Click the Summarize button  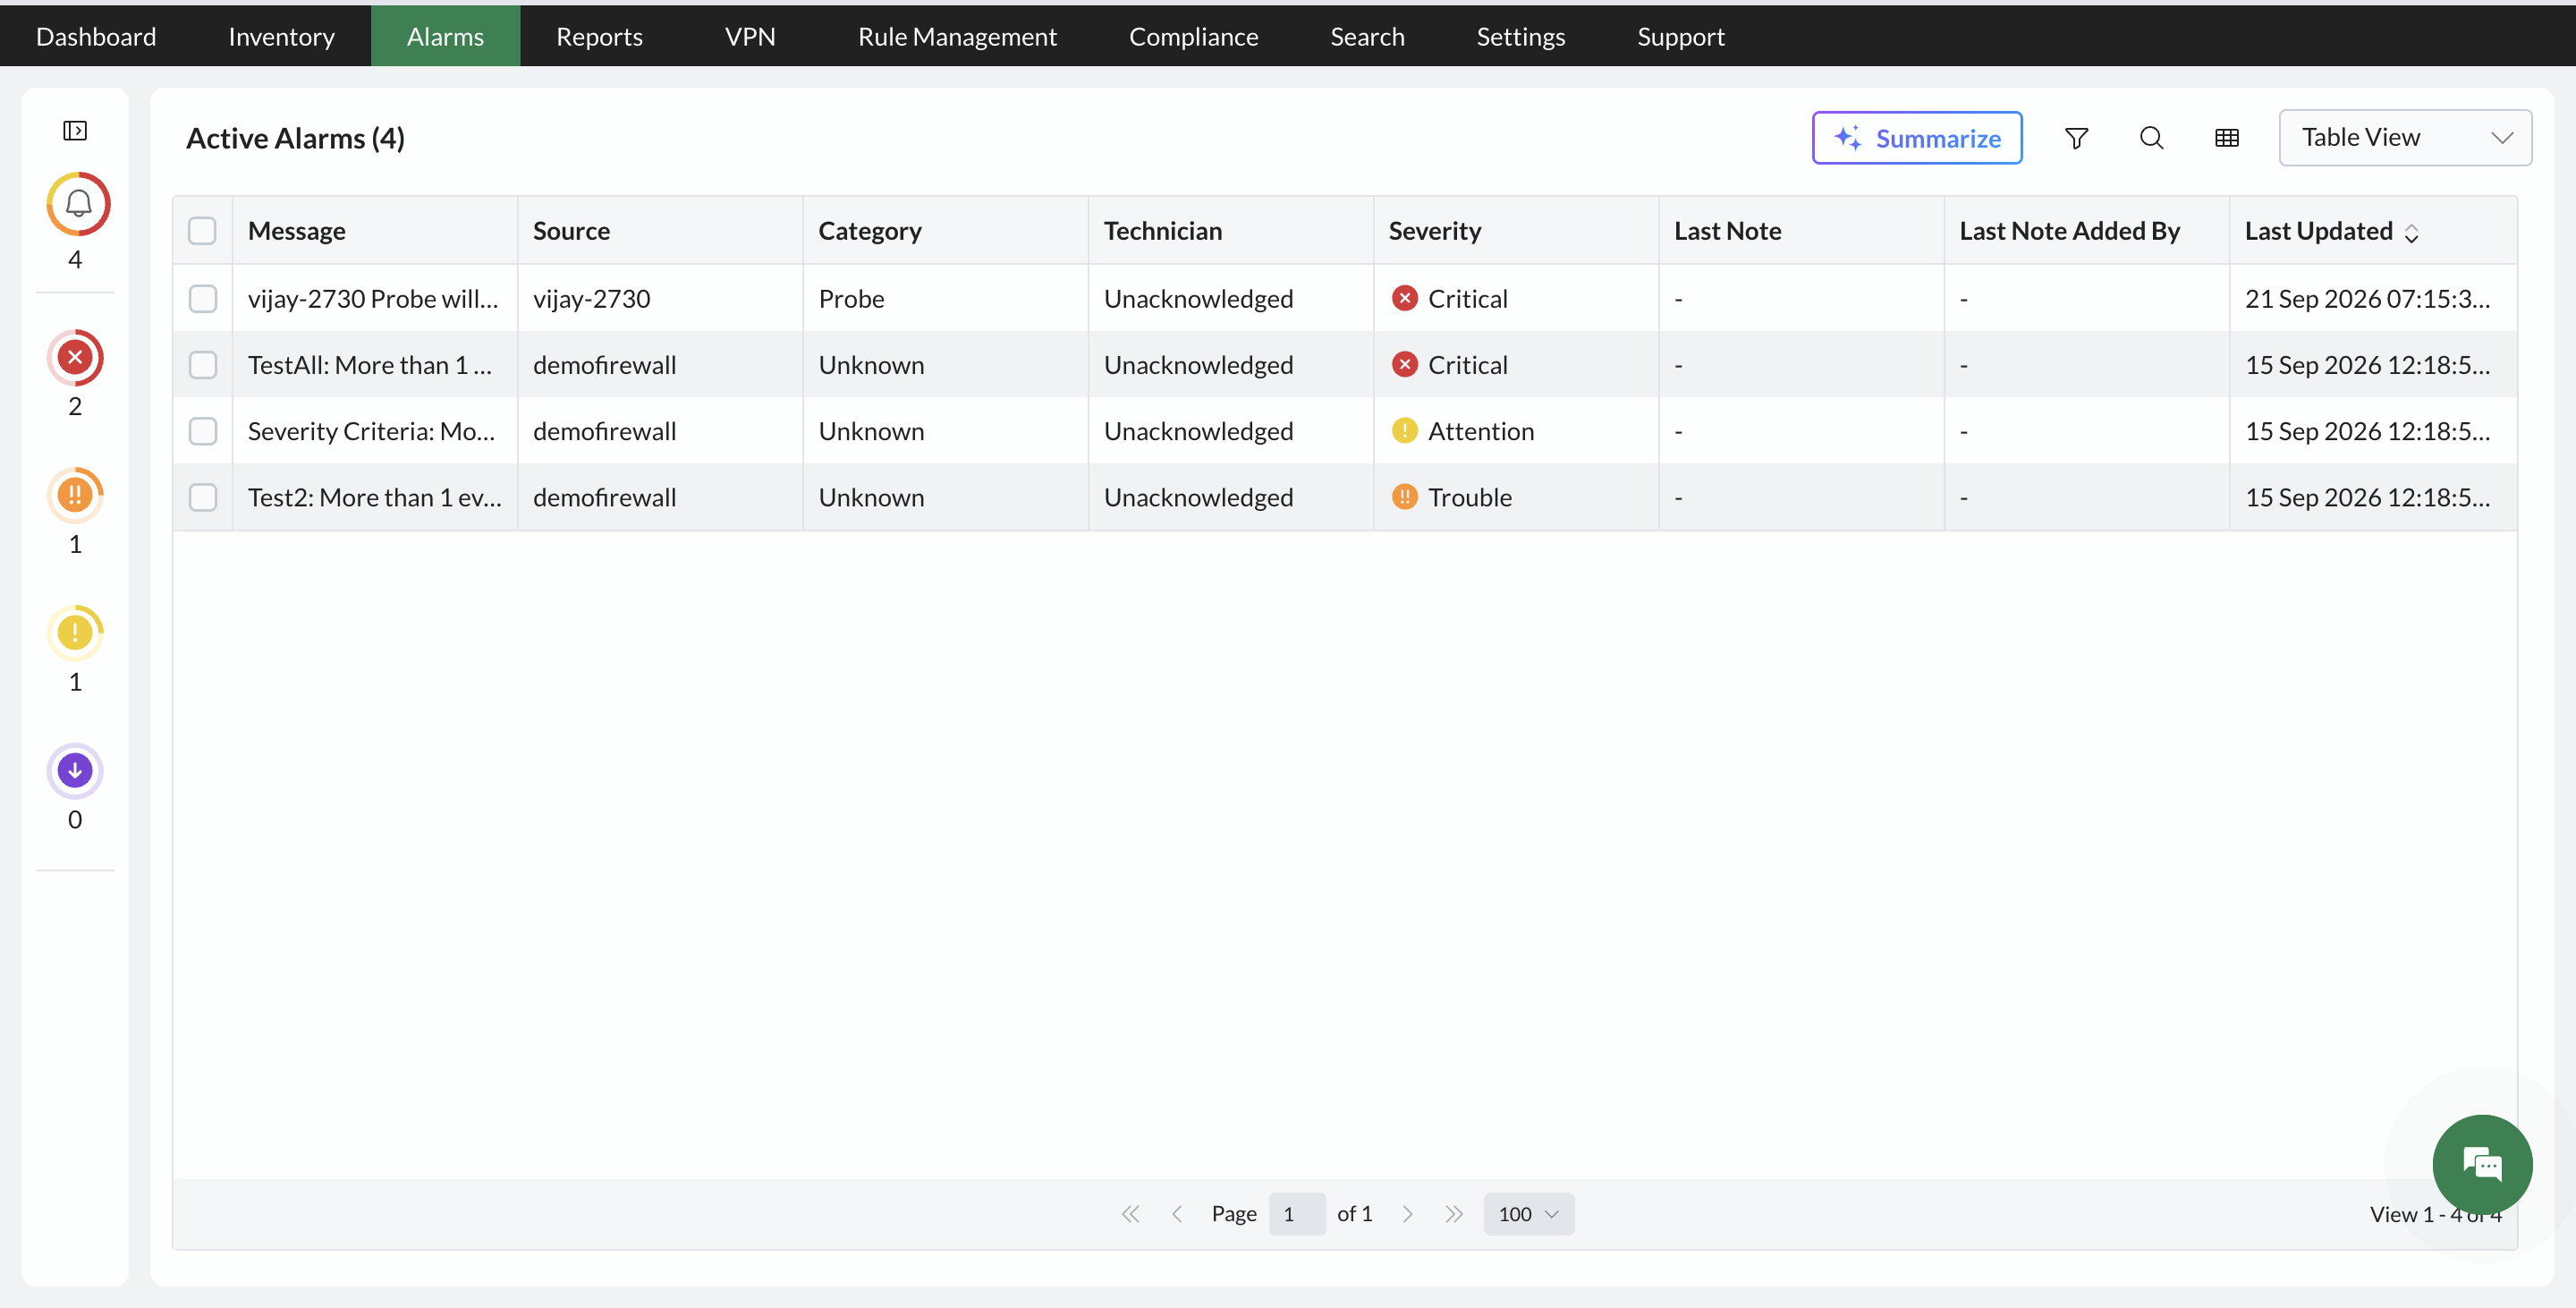tap(1916, 138)
